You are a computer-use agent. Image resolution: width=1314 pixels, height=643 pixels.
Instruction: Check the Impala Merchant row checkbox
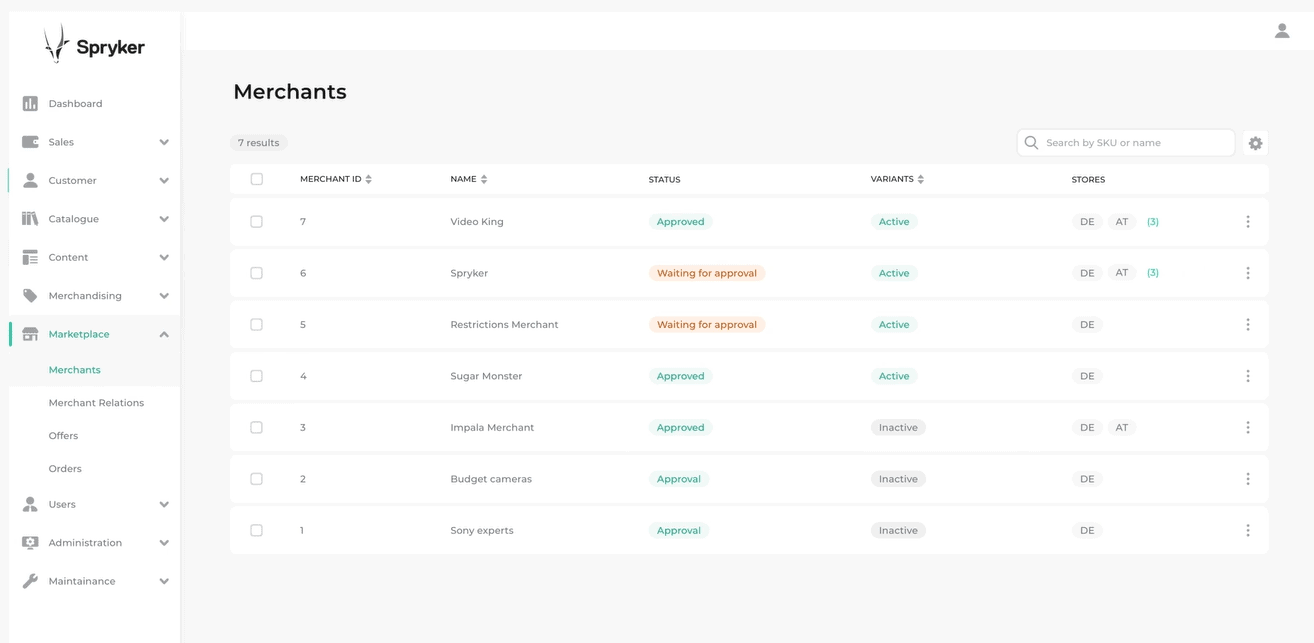click(257, 427)
